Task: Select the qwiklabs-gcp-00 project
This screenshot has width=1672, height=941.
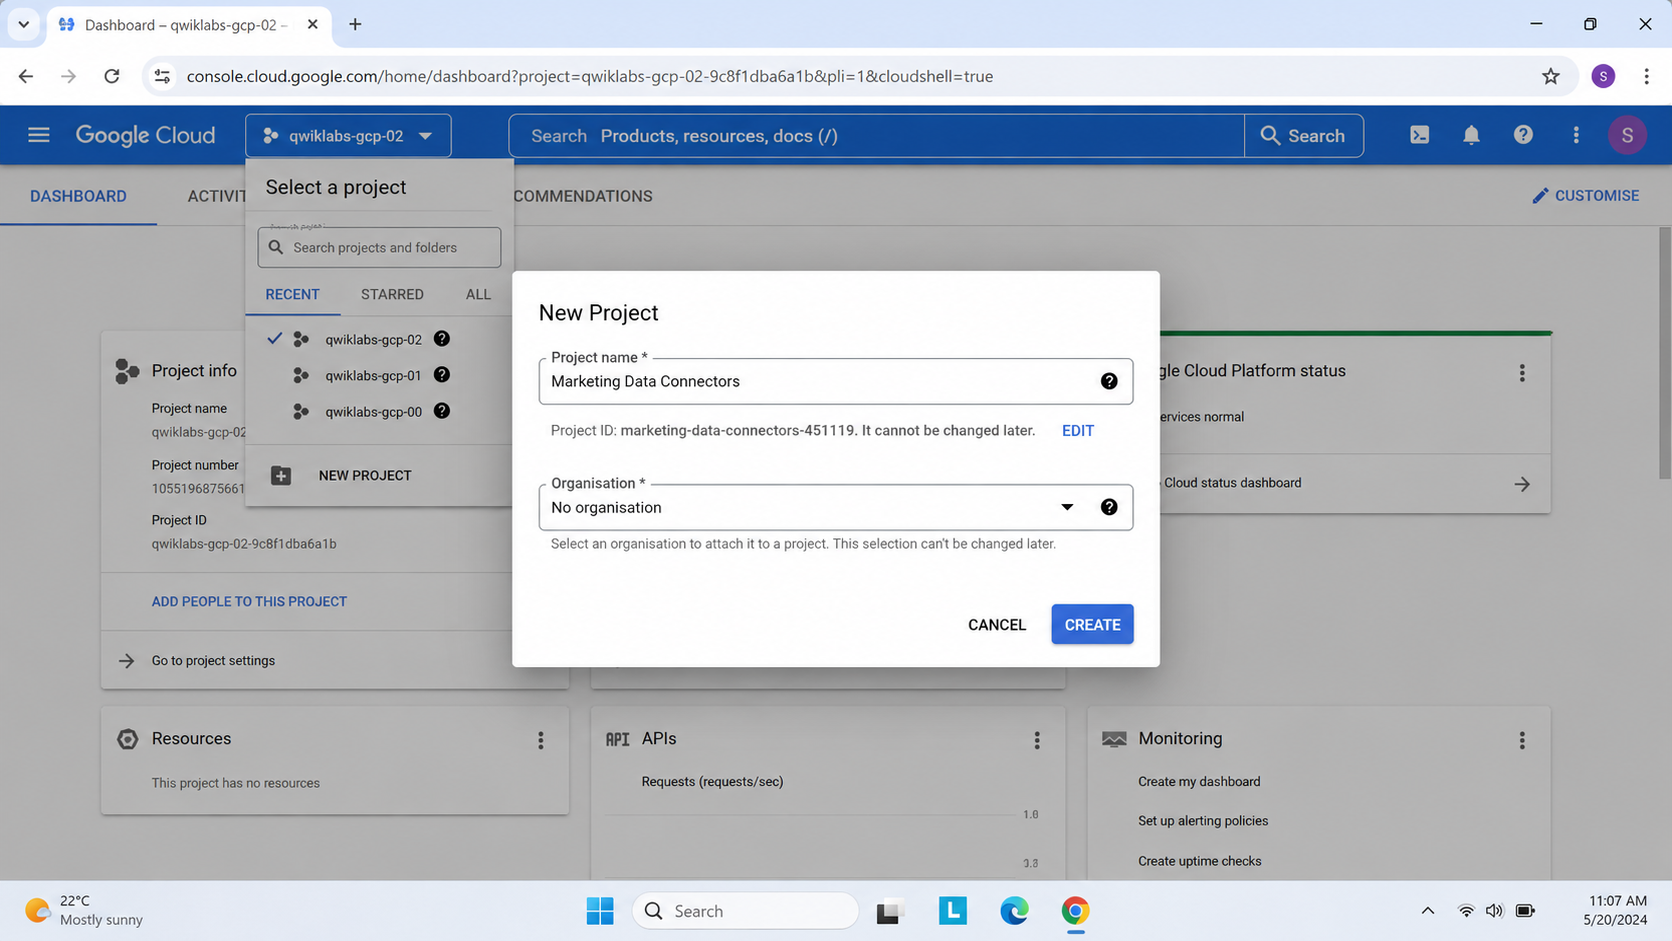Action: click(373, 411)
